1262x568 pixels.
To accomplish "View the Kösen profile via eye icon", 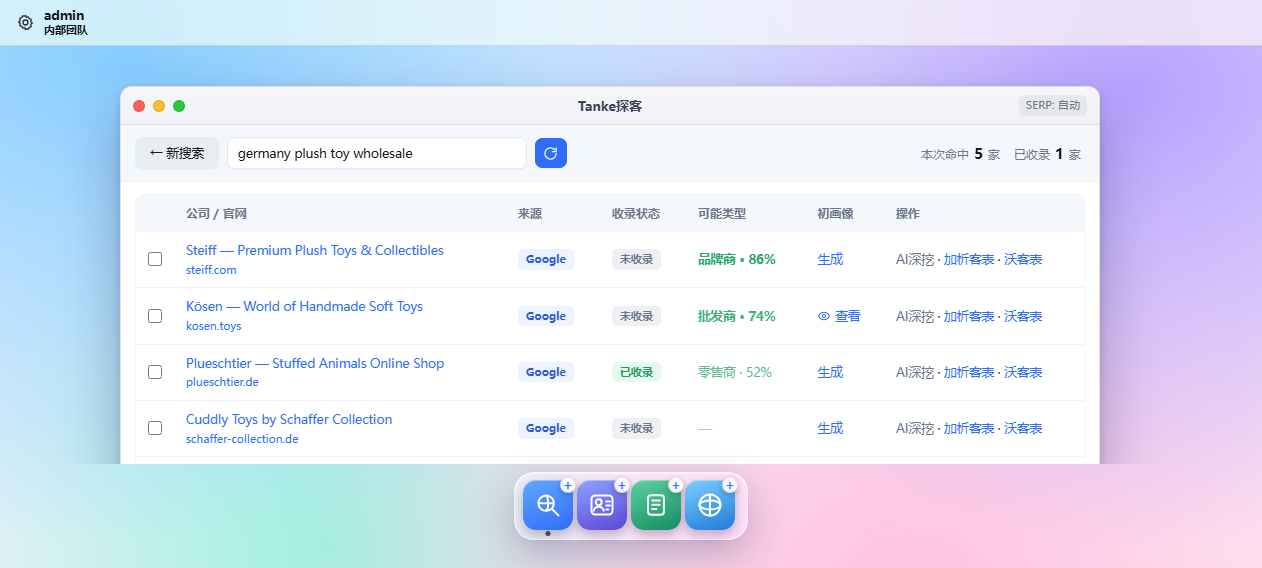I will pyautogui.click(x=839, y=316).
